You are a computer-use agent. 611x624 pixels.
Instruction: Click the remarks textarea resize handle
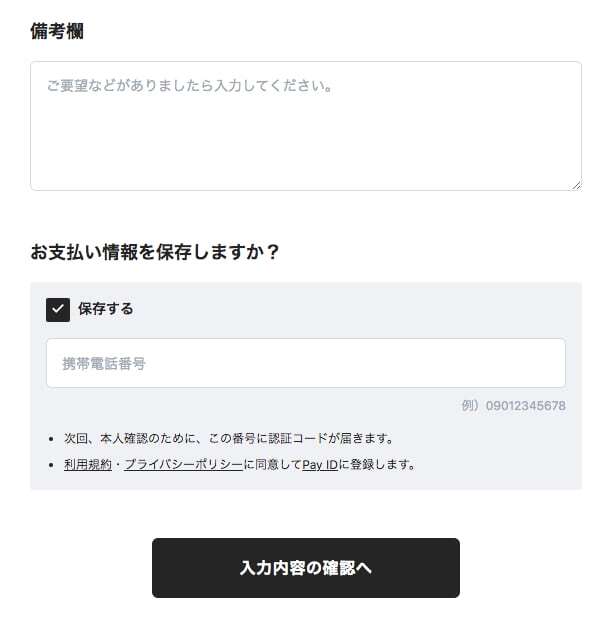[576, 185]
